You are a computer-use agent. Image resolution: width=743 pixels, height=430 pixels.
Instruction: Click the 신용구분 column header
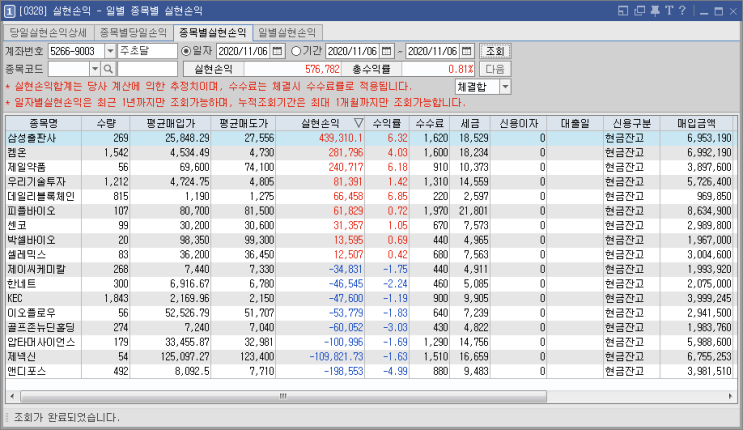[x=631, y=123]
